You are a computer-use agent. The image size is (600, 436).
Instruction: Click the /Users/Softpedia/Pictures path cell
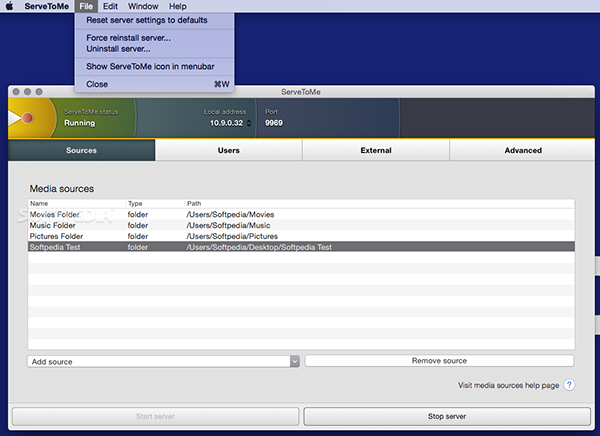[232, 236]
